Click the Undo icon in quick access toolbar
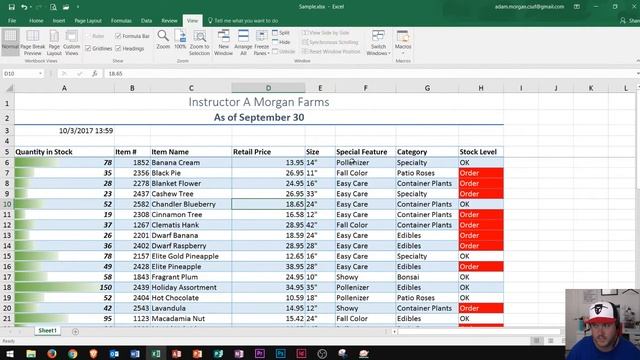This screenshot has height=360, width=640. 24,7
